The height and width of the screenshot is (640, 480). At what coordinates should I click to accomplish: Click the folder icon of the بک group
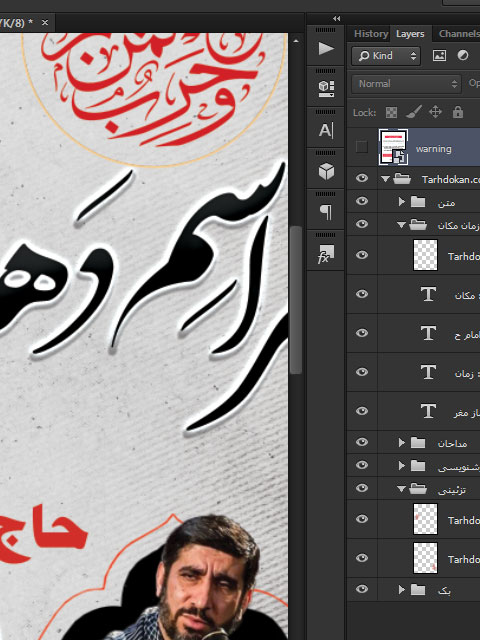[418, 589]
